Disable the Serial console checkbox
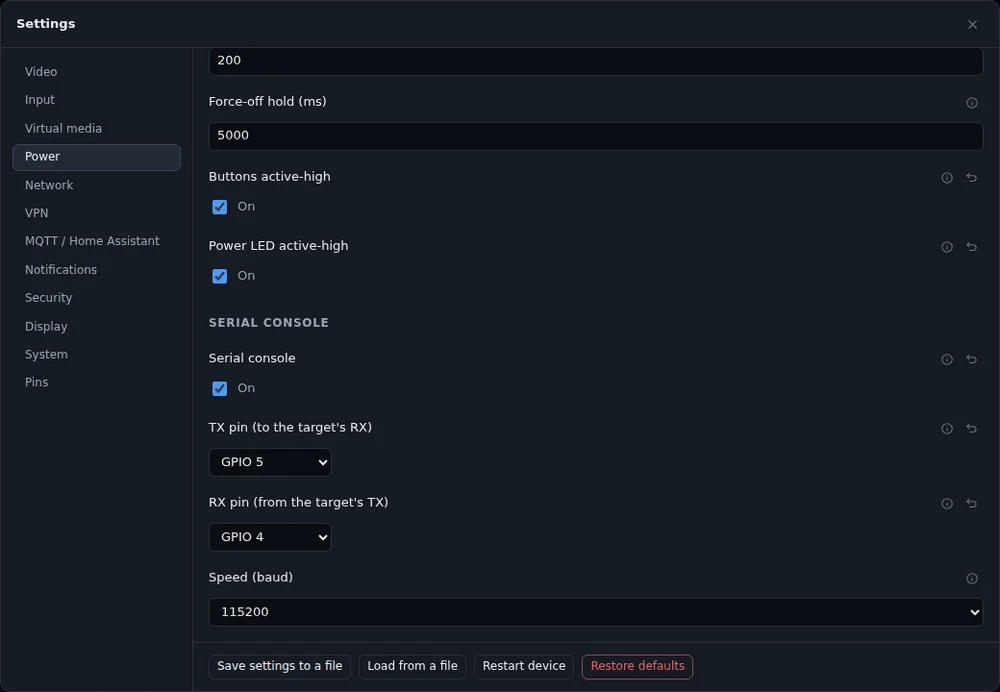Screen dimensions: 1000x692 (x=219, y=388)
